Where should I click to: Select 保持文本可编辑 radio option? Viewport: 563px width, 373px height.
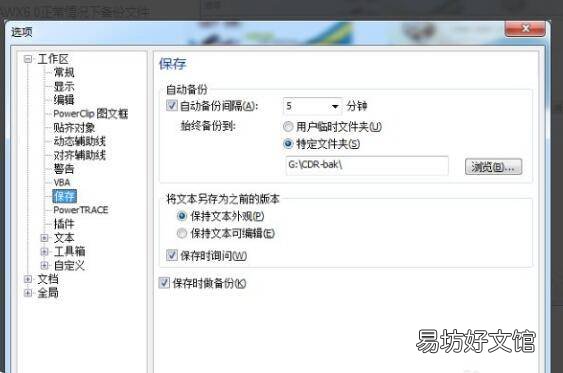coord(182,234)
